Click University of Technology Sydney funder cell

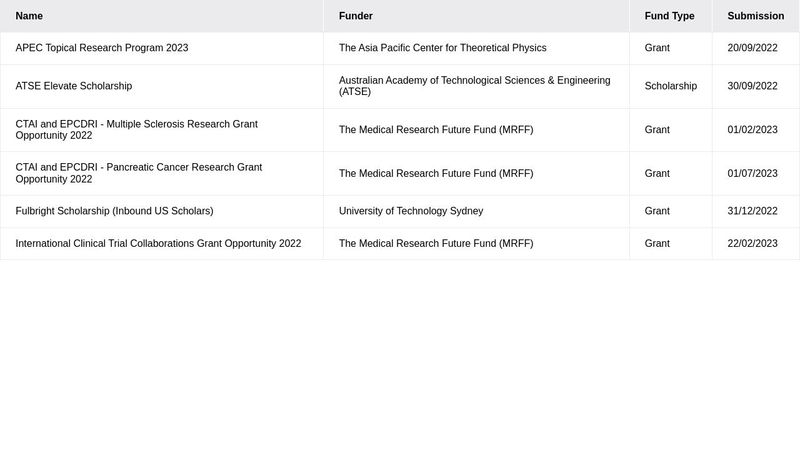(411, 211)
